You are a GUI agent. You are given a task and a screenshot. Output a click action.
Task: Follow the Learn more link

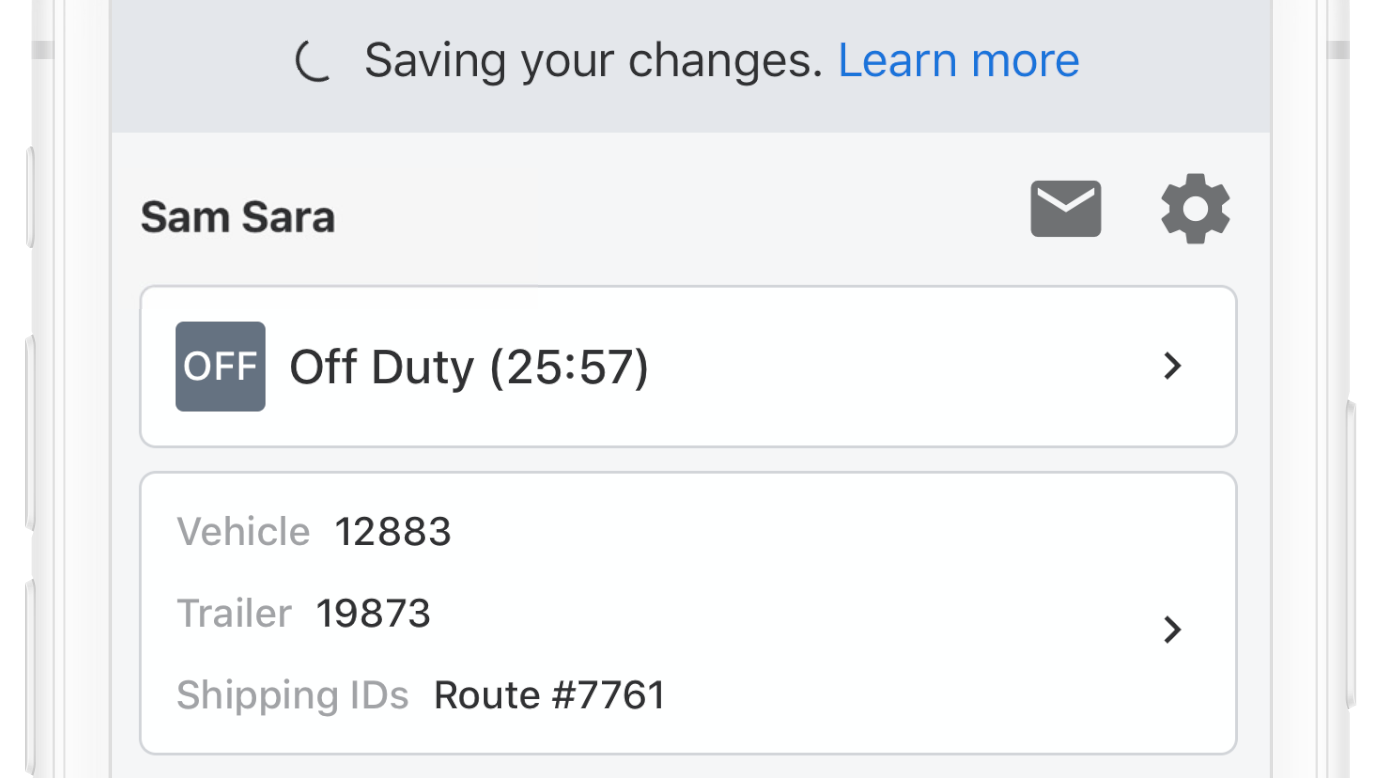(x=958, y=61)
